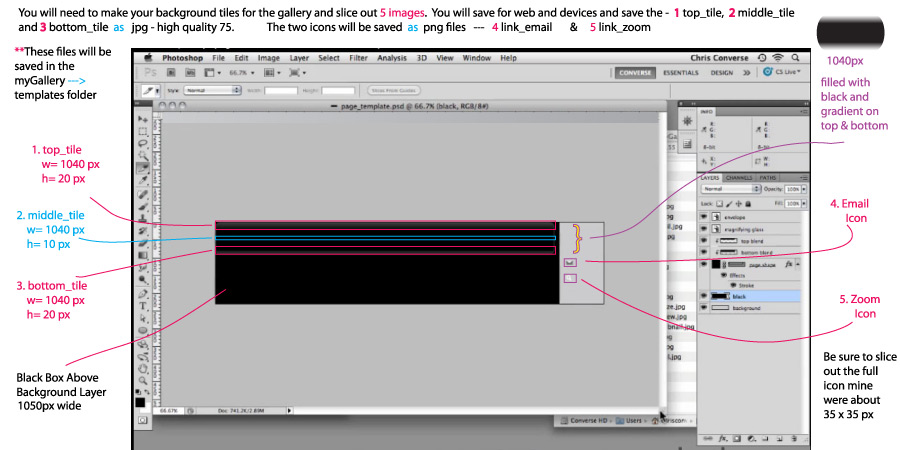Hide the bottom blend layer

(x=704, y=253)
